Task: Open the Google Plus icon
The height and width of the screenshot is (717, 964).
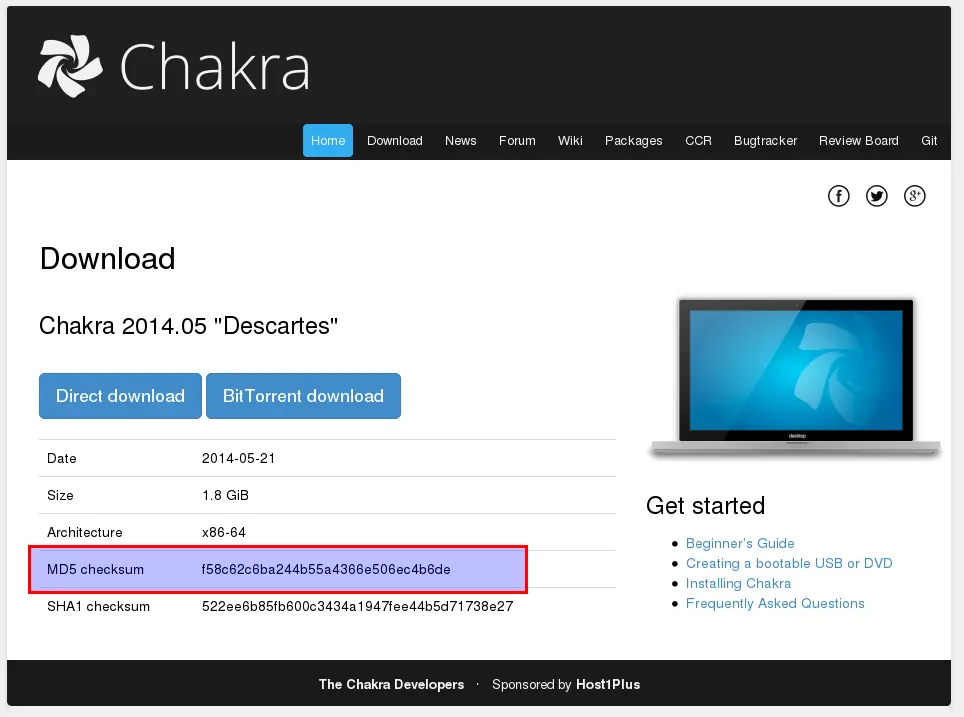Action: coord(915,196)
